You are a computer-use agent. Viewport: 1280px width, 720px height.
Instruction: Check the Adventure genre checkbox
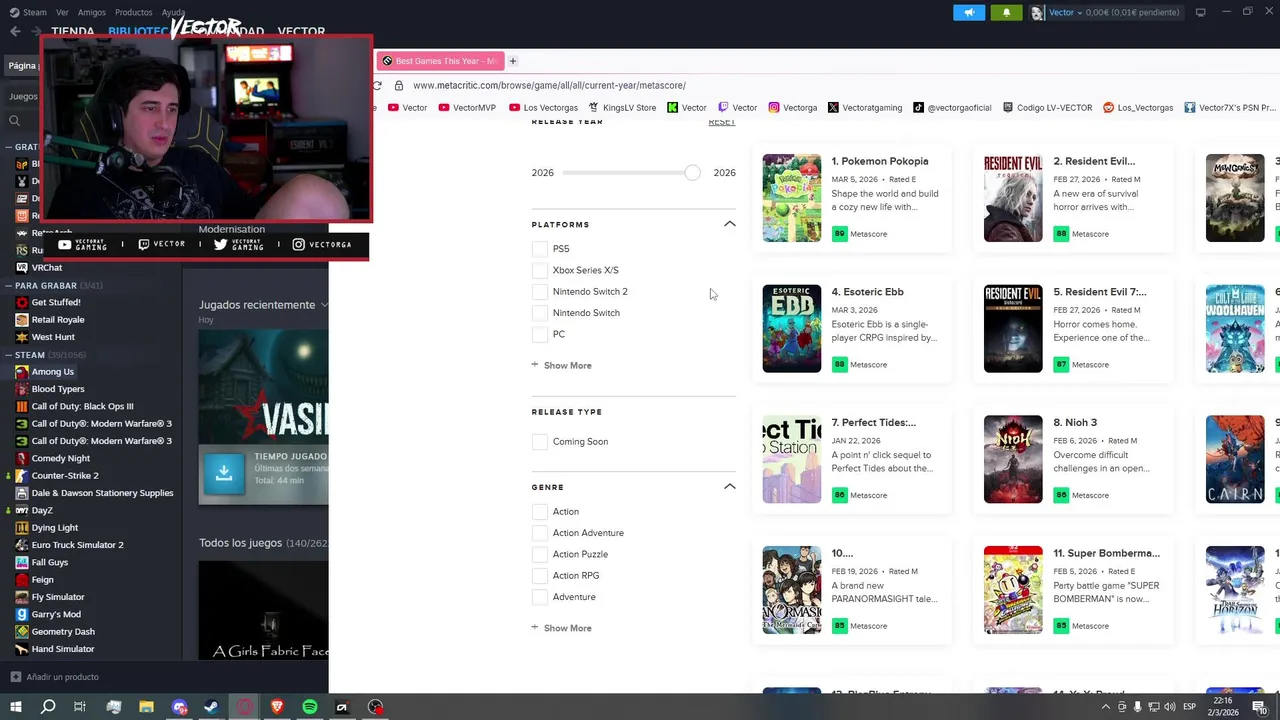[540, 597]
